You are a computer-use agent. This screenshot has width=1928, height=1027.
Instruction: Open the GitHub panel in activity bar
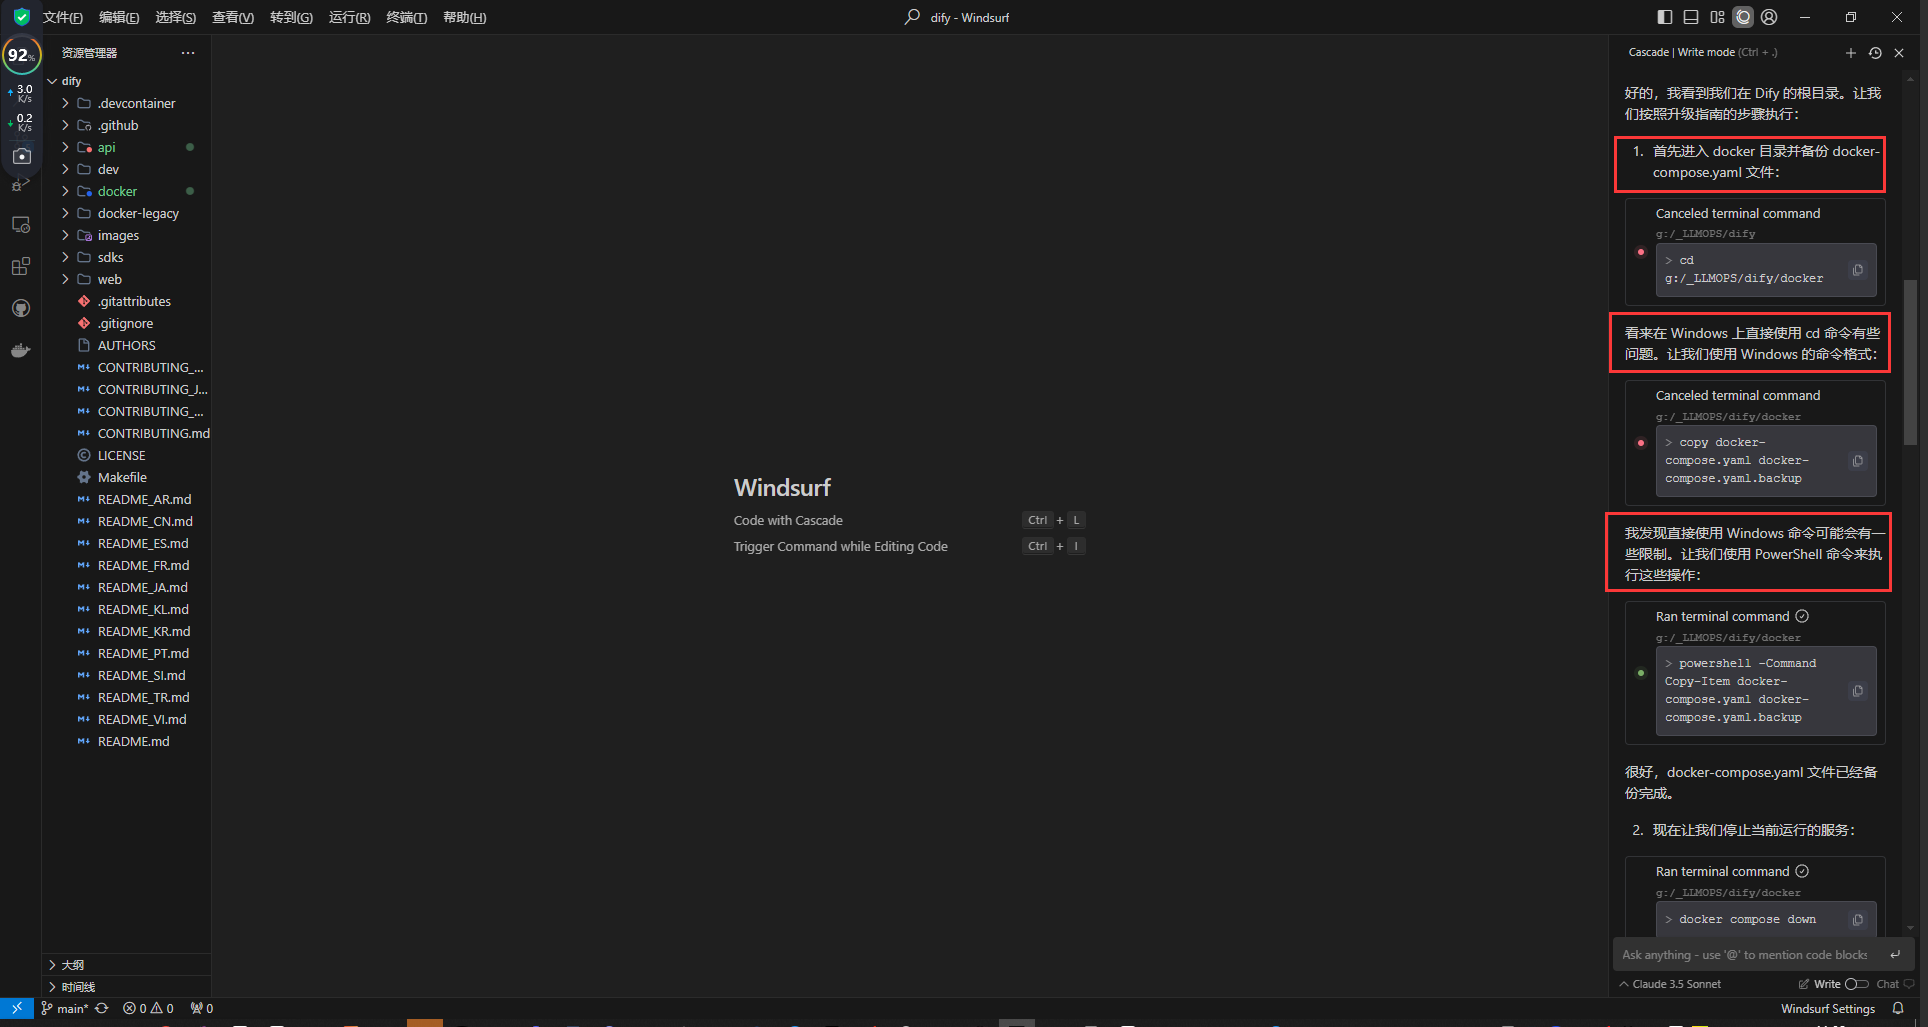21,309
